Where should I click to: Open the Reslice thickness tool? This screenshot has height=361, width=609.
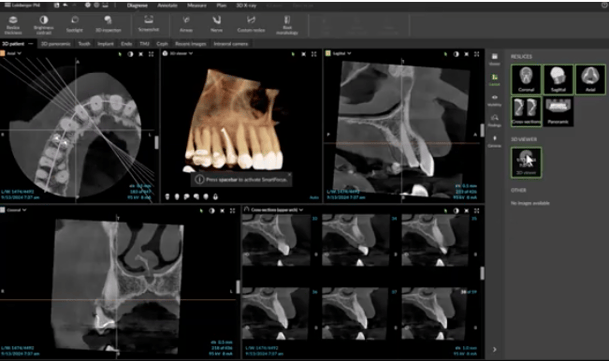point(13,25)
